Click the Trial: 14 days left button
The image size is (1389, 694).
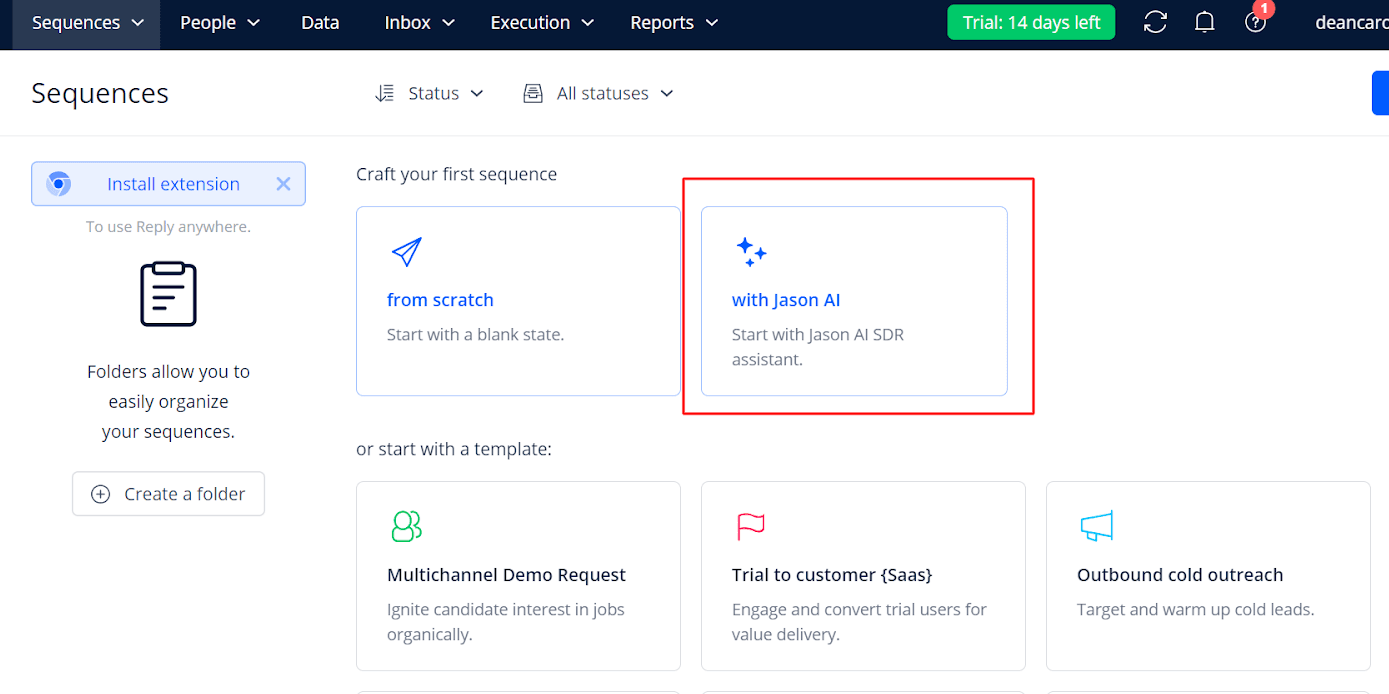click(1031, 21)
